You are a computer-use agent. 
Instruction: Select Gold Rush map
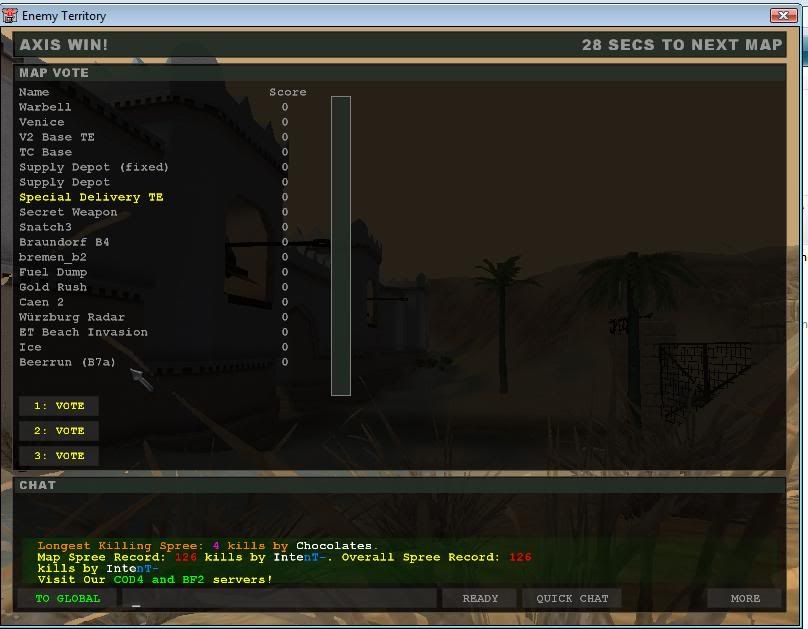pyautogui.click(x=53, y=287)
